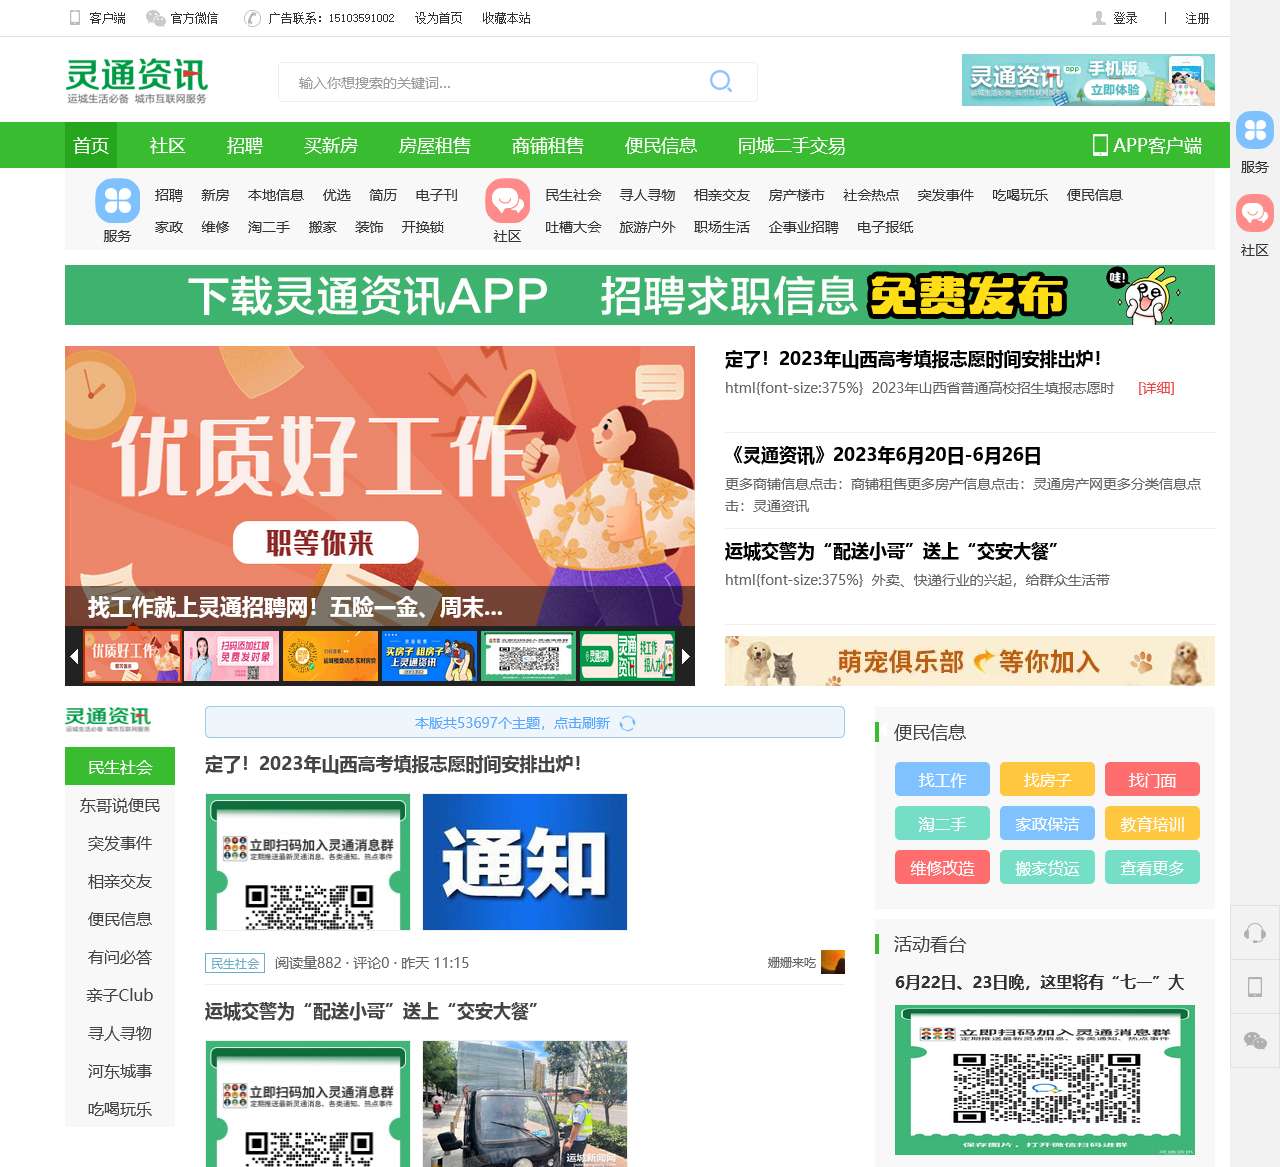Click the mobile phone icon at bottom right

point(1254,986)
